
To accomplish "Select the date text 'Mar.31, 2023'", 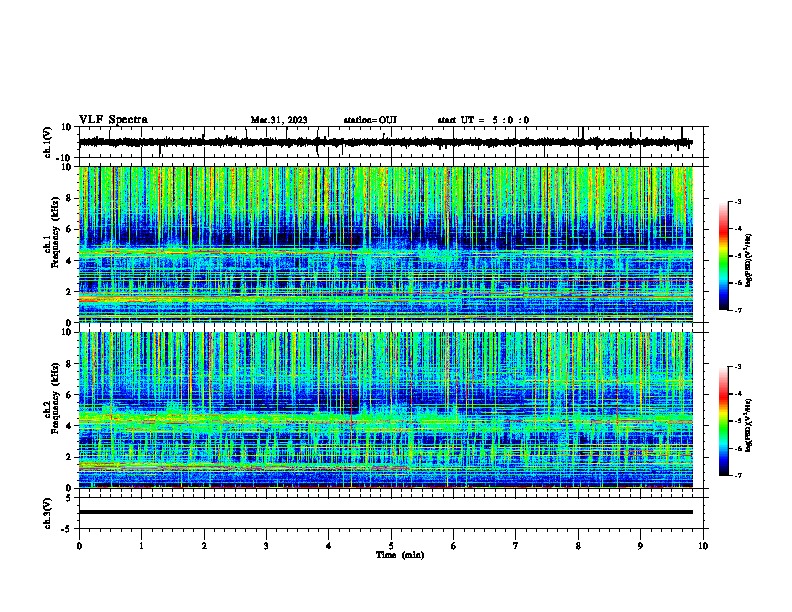I will (279, 120).
